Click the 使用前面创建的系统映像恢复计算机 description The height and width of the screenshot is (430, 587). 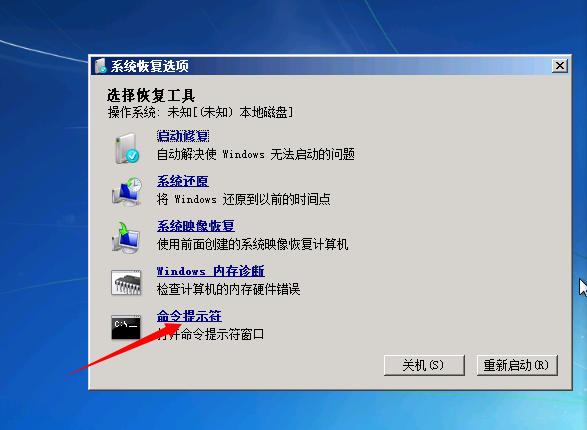click(x=253, y=244)
